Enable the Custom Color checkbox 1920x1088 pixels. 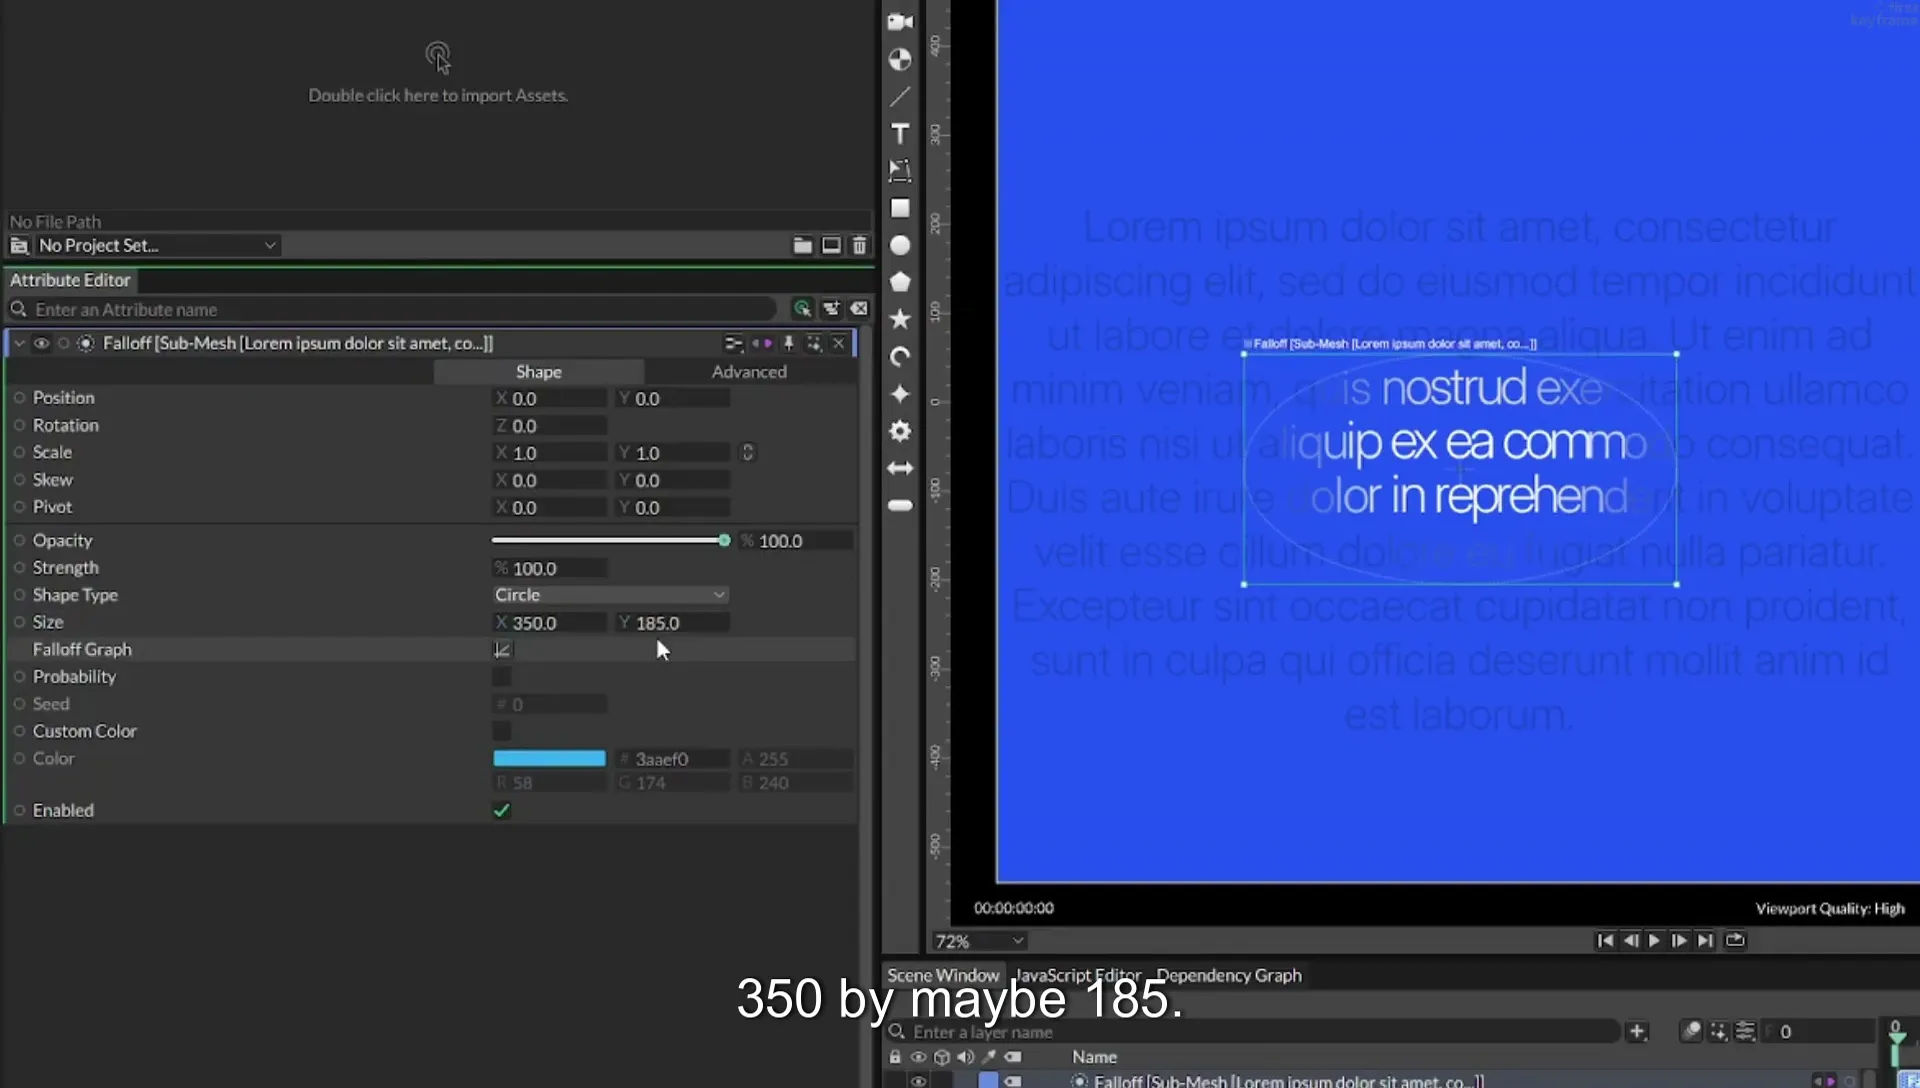coord(501,731)
